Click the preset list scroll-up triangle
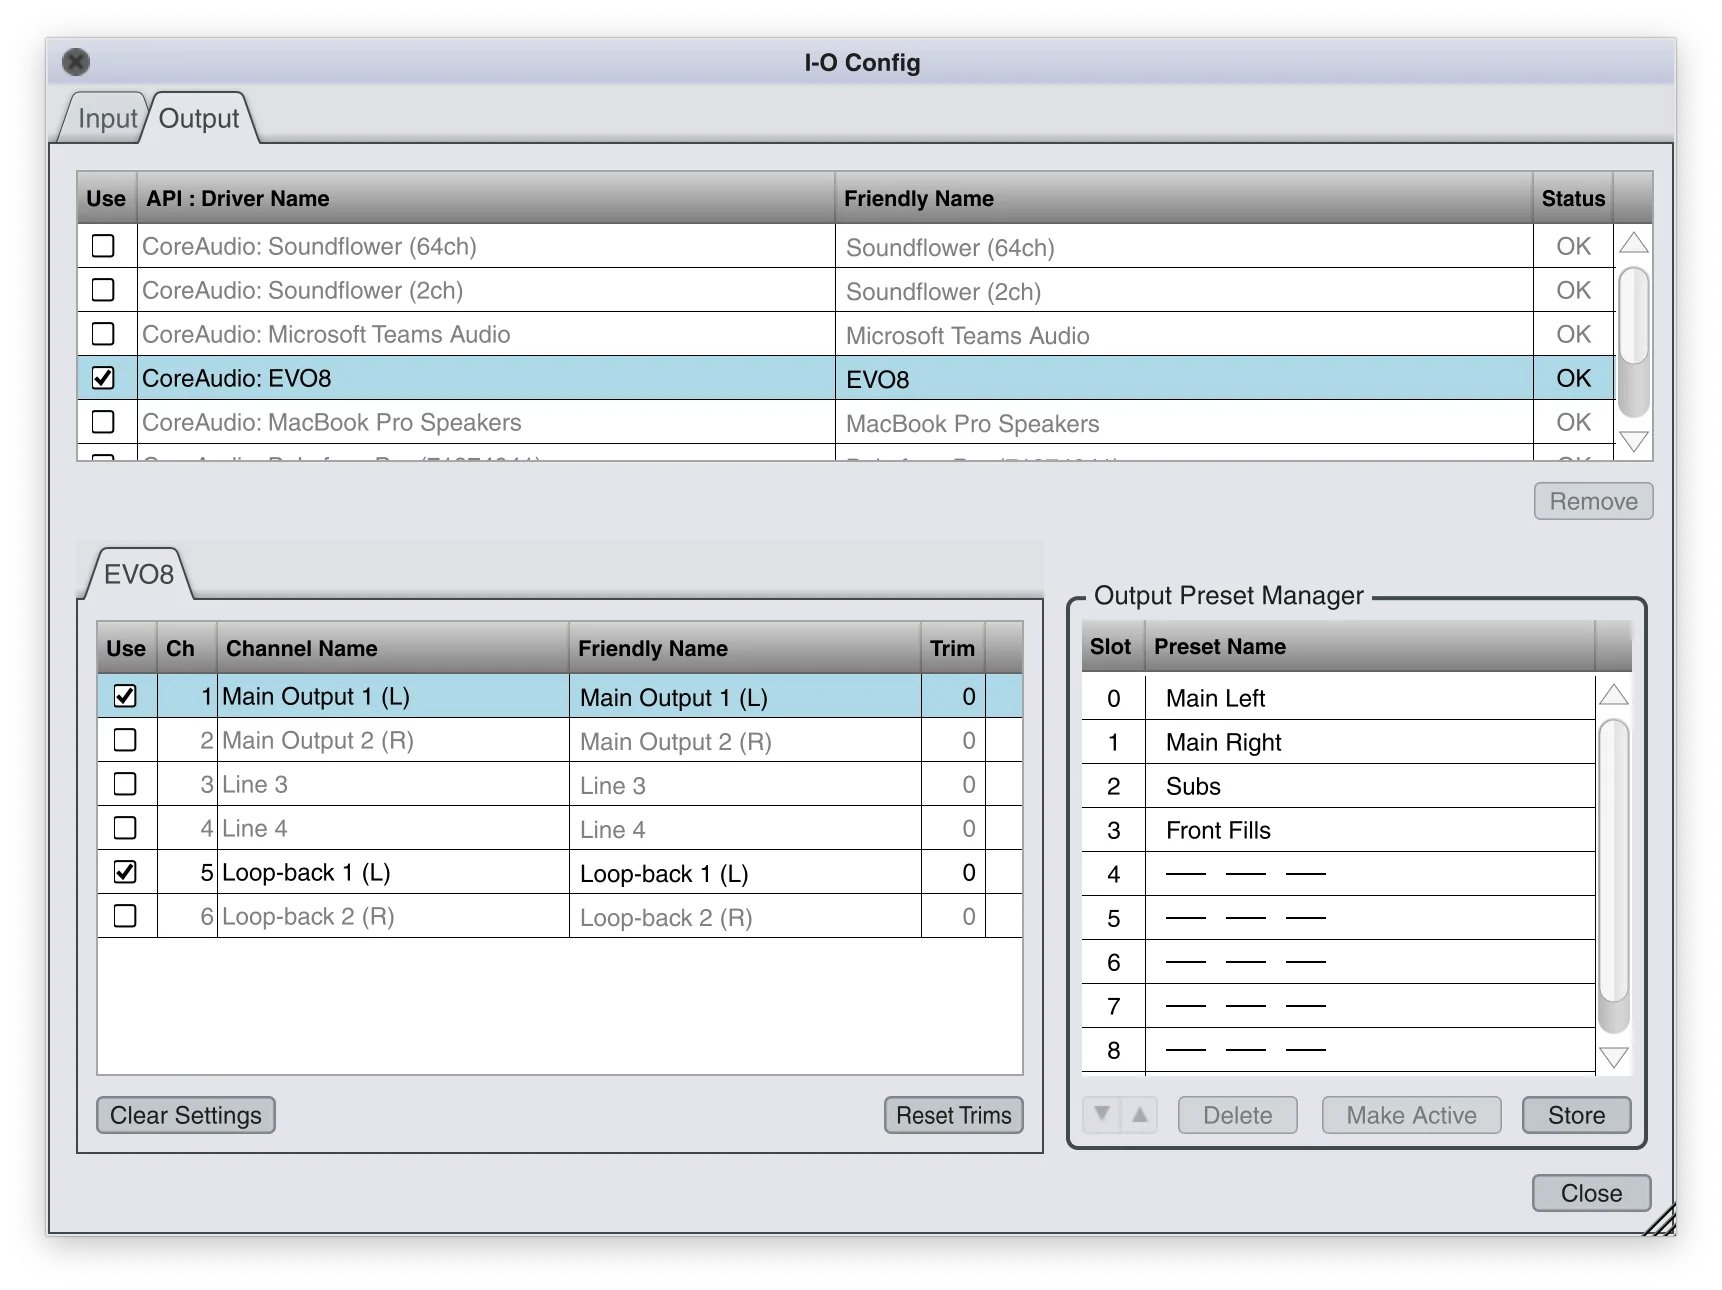This screenshot has height=1290, width=1722. click(x=1612, y=692)
